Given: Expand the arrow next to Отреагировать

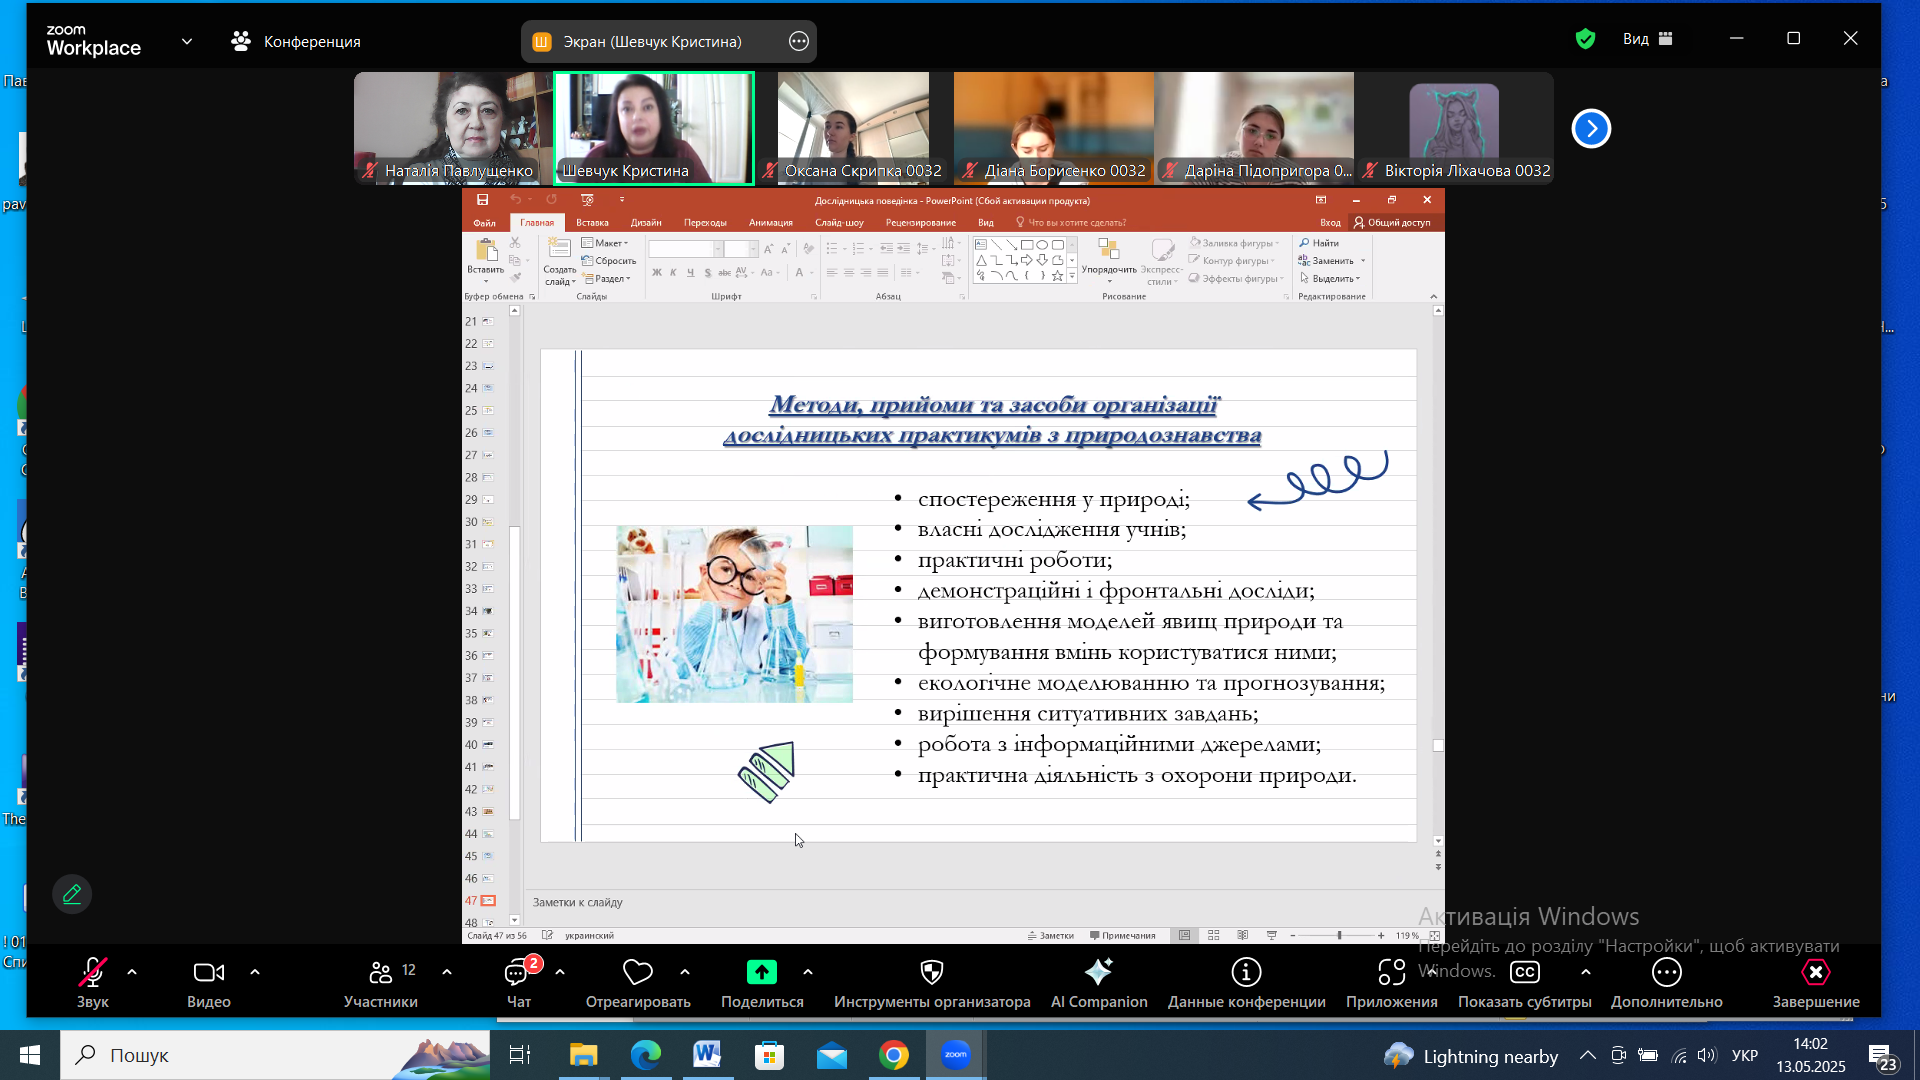Looking at the screenshot, I should [685, 972].
